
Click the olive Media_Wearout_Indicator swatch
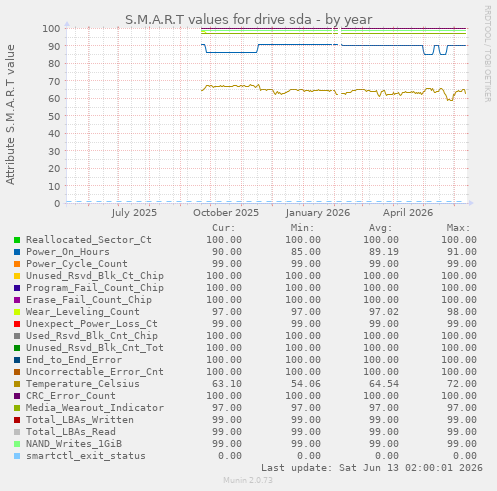pos(17,408)
